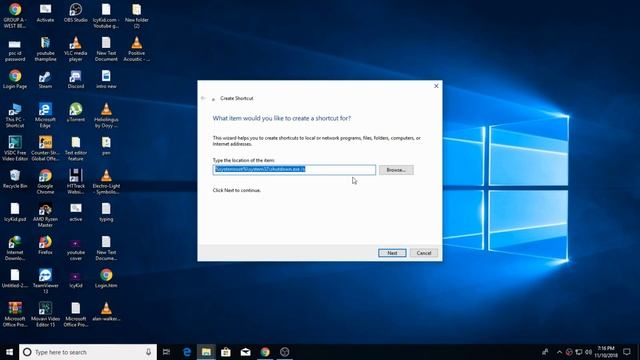The height and width of the screenshot is (360, 640).
Task: Select IcyKid.com - Youtube file icon
Action: 106,16
